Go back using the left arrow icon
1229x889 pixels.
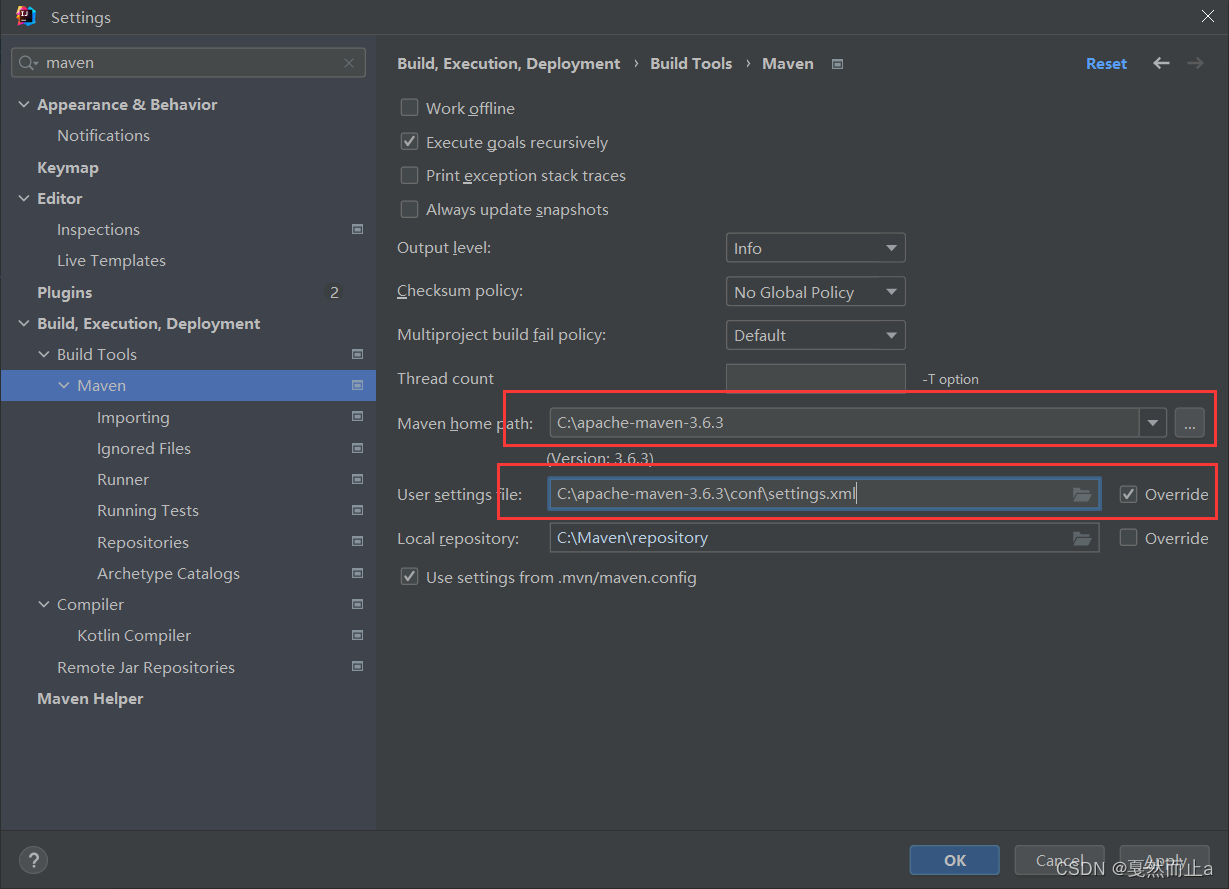coord(1161,63)
